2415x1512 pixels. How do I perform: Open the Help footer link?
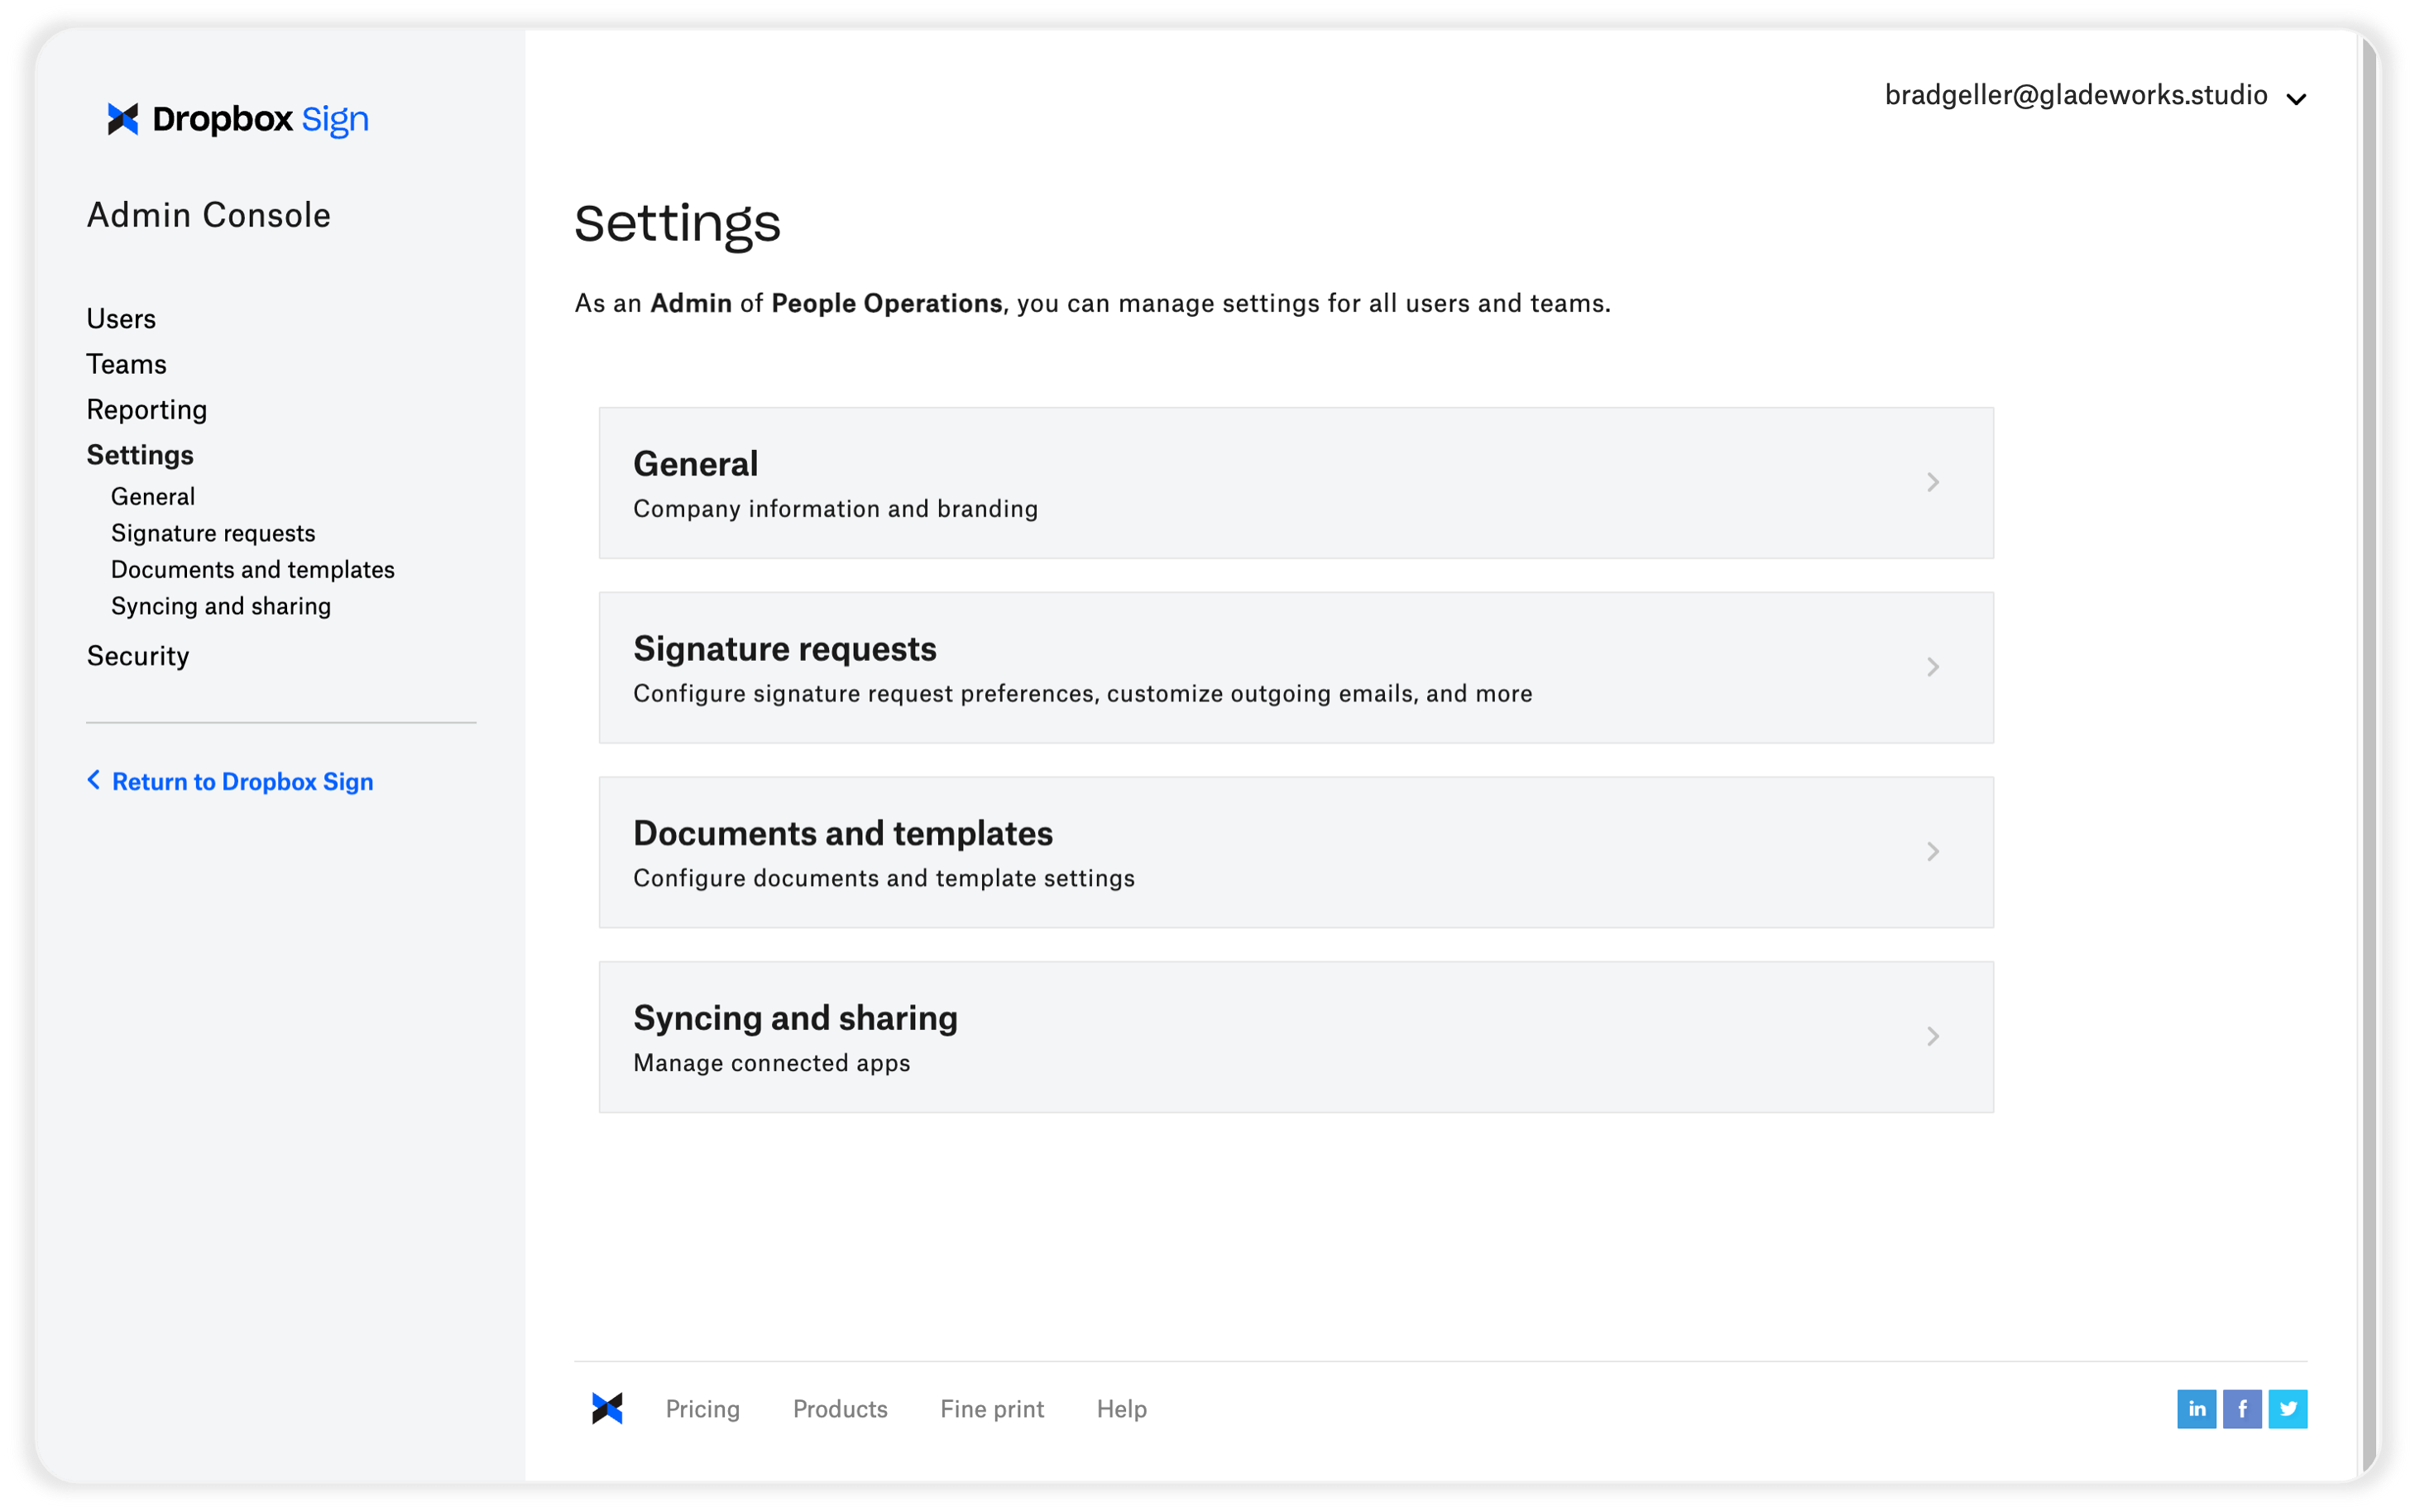click(x=1122, y=1409)
